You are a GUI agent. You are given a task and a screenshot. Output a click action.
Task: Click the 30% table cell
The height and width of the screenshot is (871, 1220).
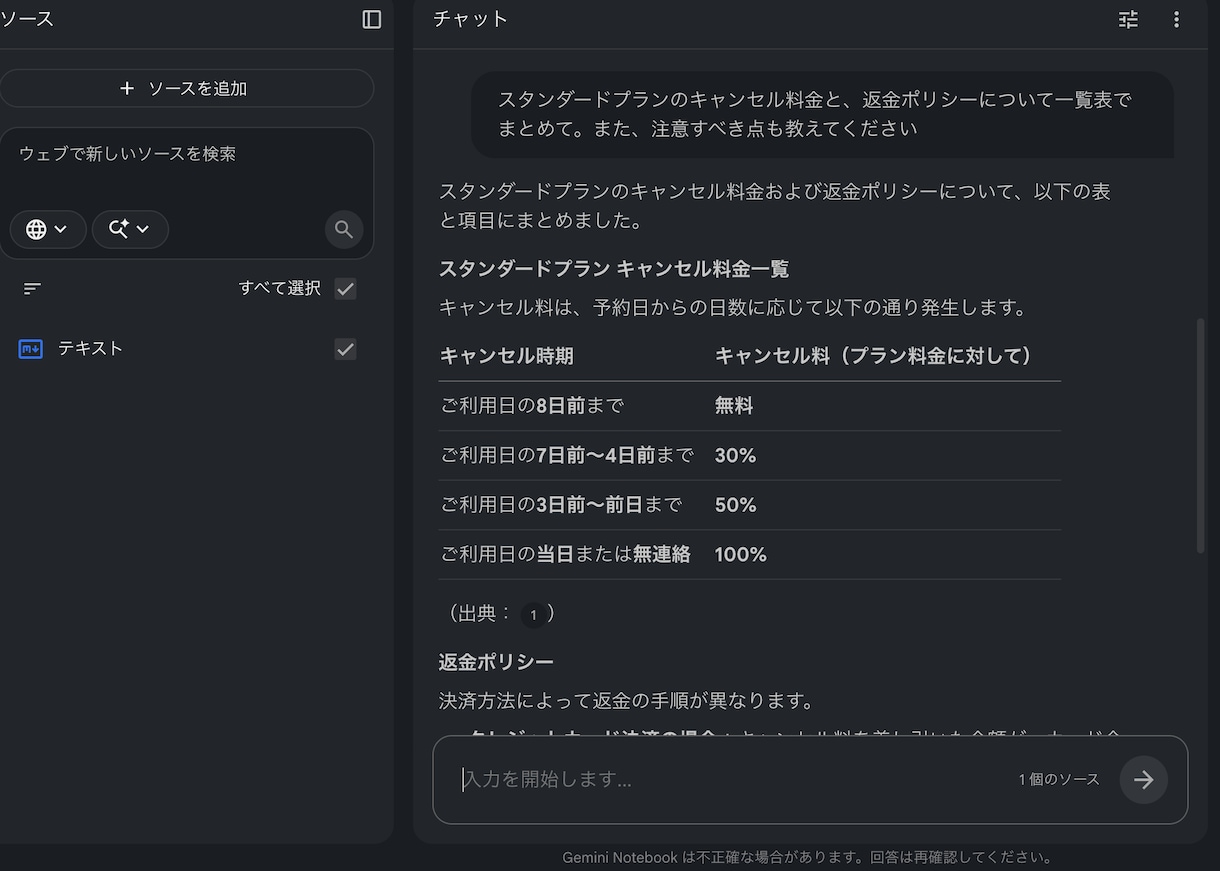(736, 456)
